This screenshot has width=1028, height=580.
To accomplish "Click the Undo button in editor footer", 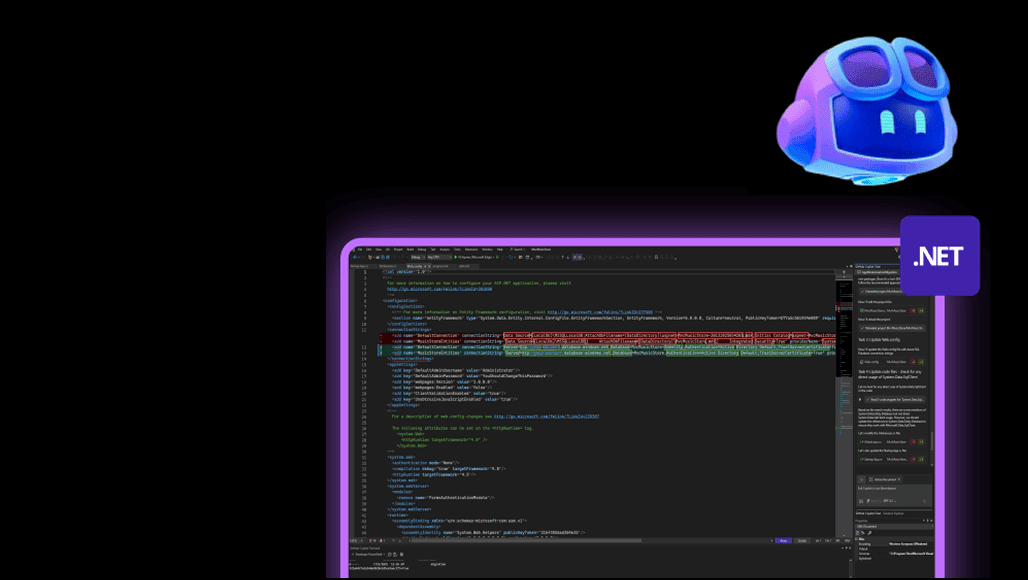I will point(802,541).
